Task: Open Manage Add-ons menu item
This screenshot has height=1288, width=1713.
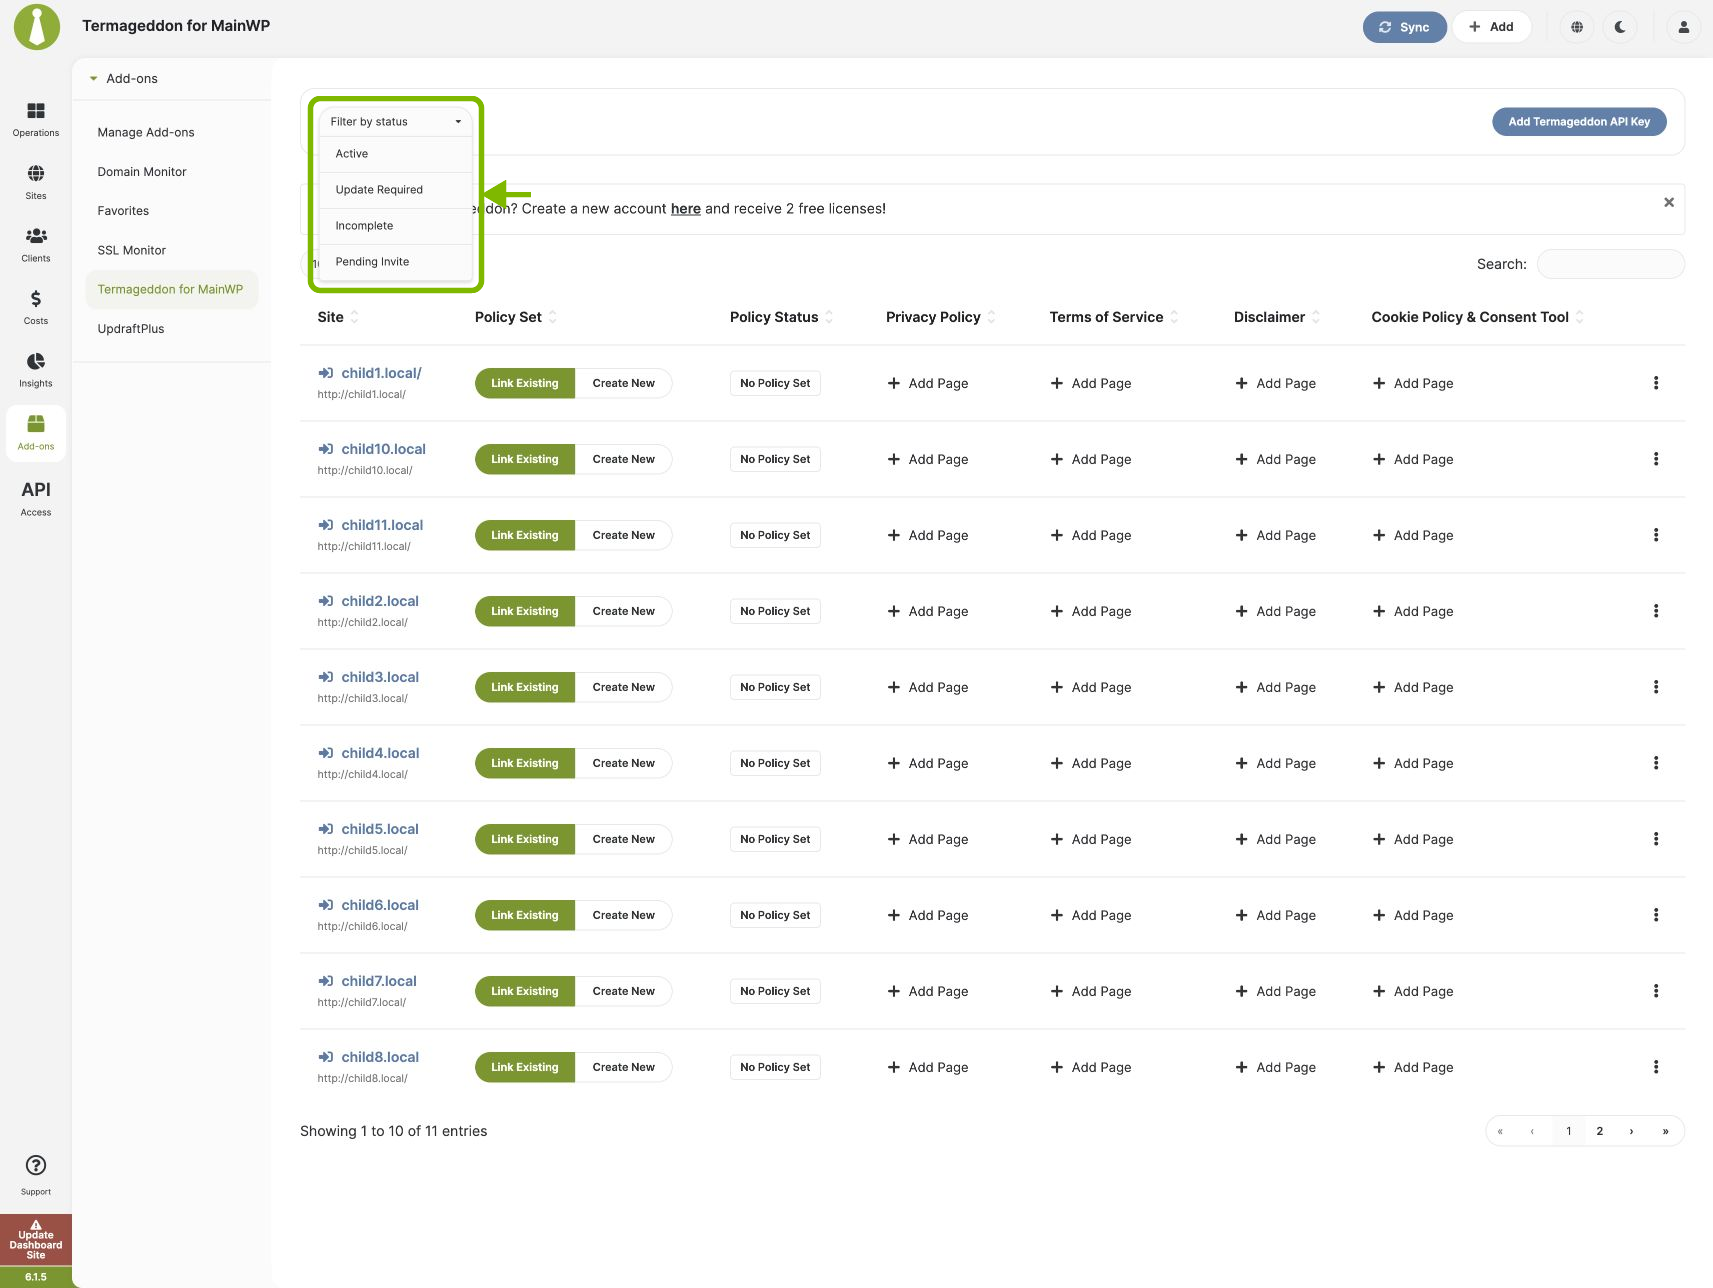Action: [x=146, y=132]
